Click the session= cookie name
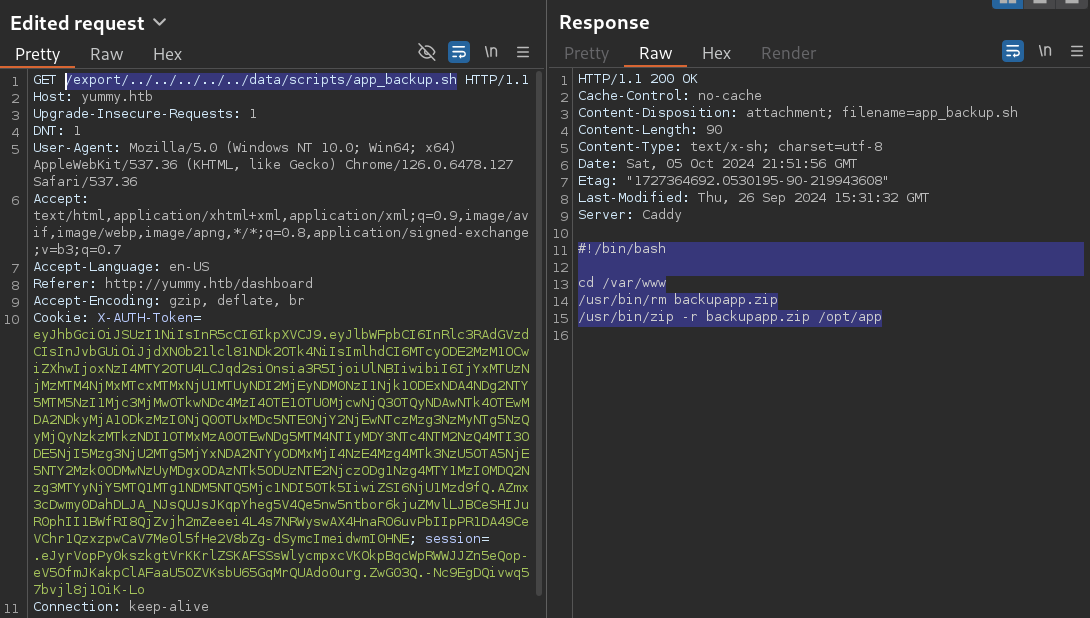This screenshot has height=618, width=1090. pyautogui.click(x=457, y=539)
